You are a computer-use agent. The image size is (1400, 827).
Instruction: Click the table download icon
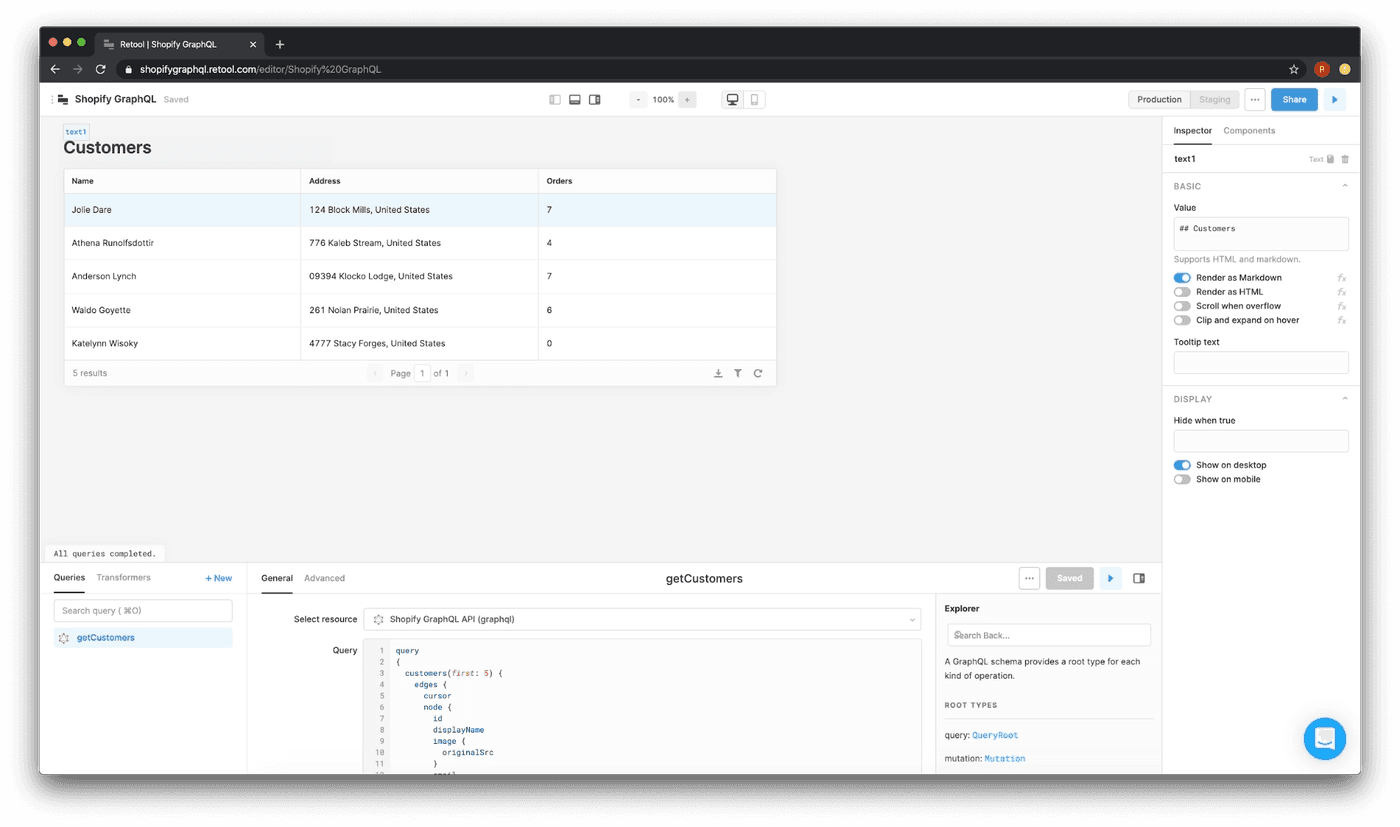(718, 373)
